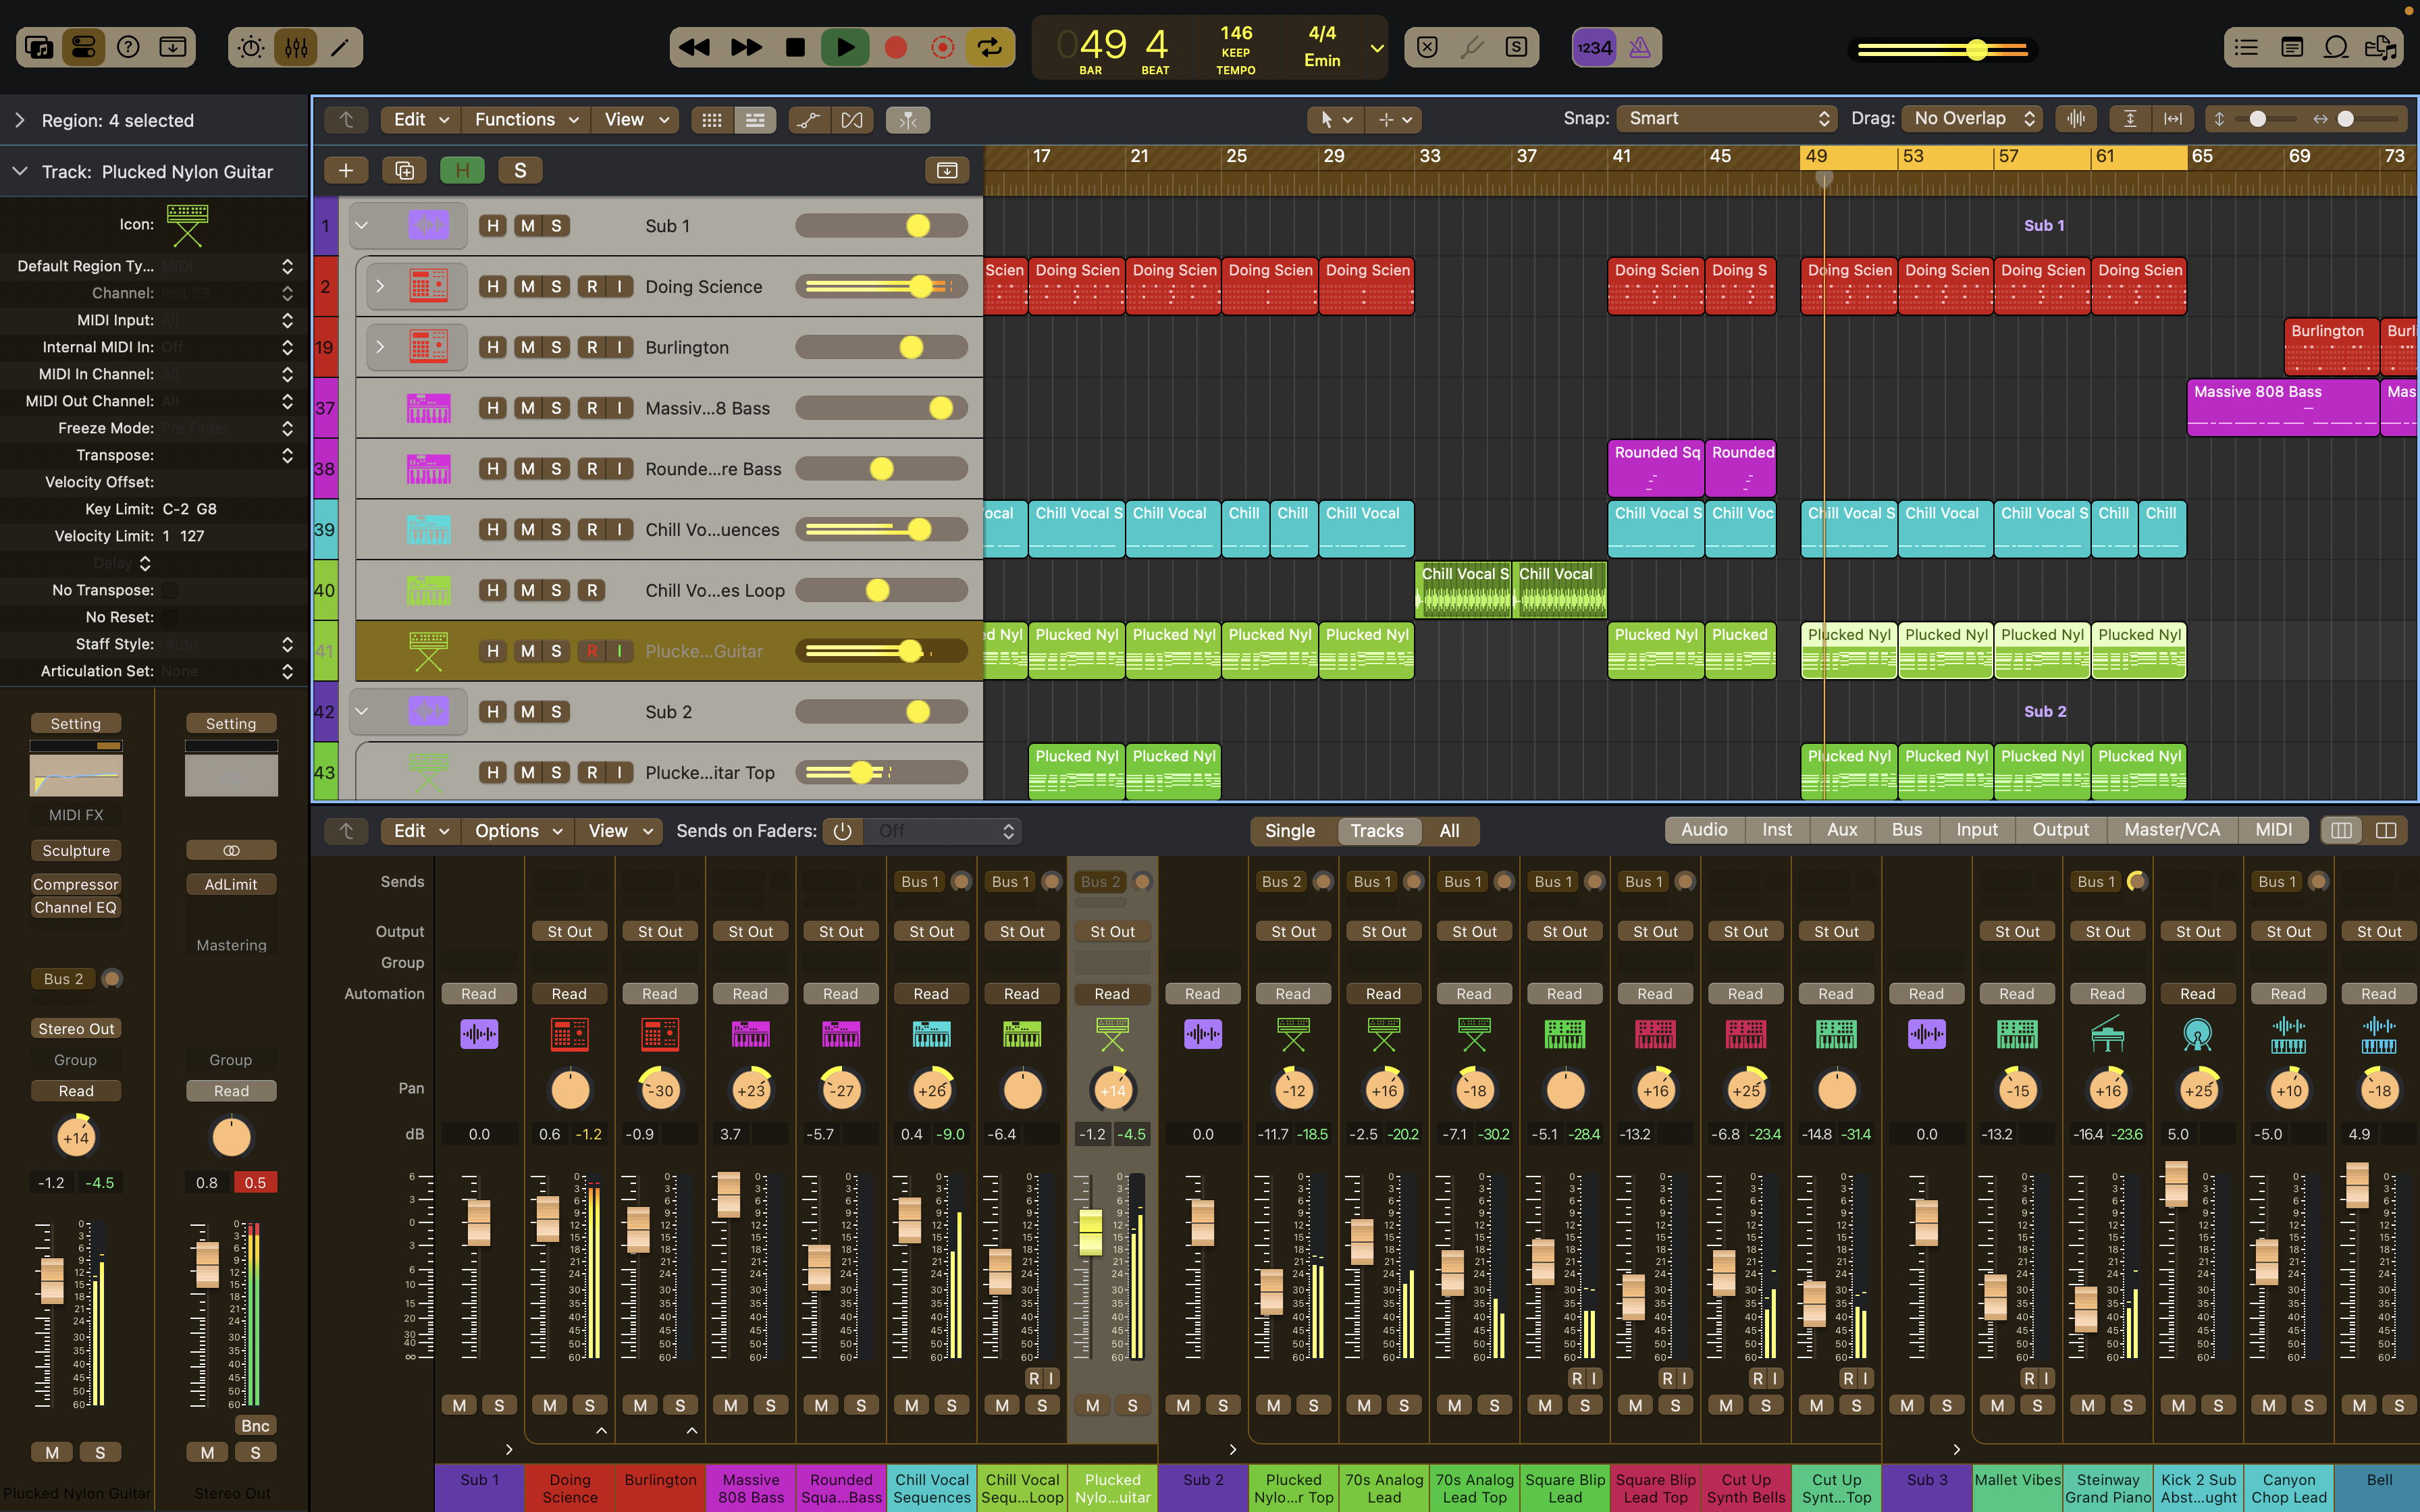Viewport: 2420px width, 1512px height.
Task: Open the Snap Smart dropdown
Action: [x=1727, y=118]
